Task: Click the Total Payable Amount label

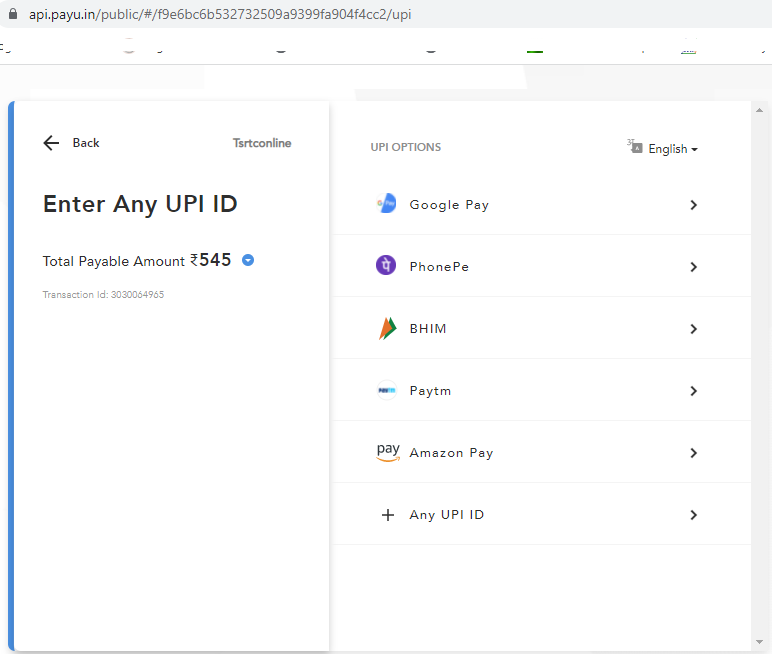Action: (114, 261)
